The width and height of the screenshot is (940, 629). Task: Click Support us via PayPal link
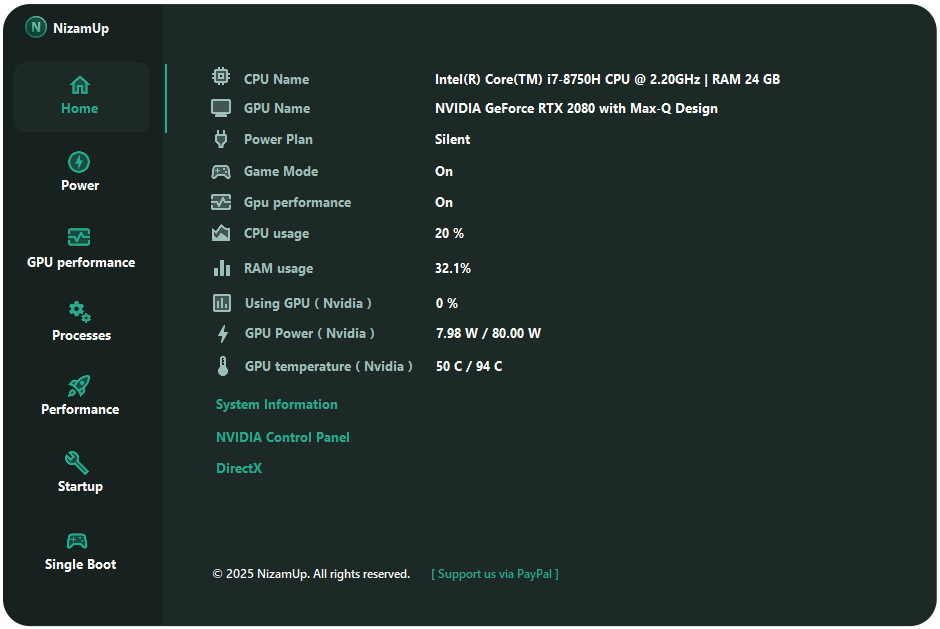(x=495, y=574)
